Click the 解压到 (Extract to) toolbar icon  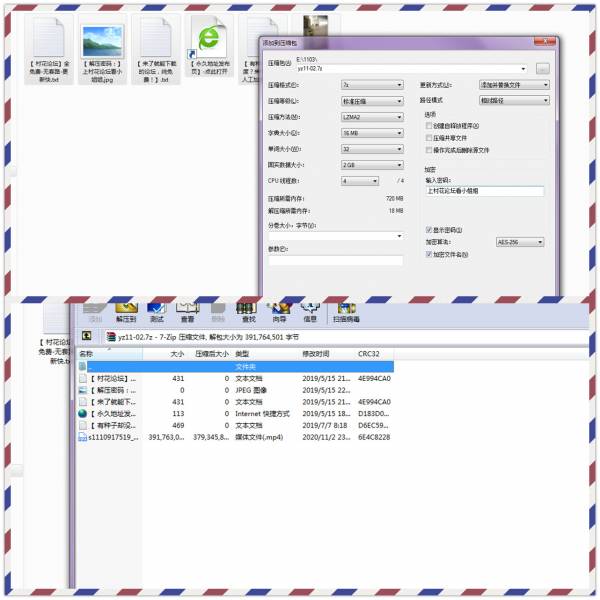pyautogui.click(x=125, y=311)
